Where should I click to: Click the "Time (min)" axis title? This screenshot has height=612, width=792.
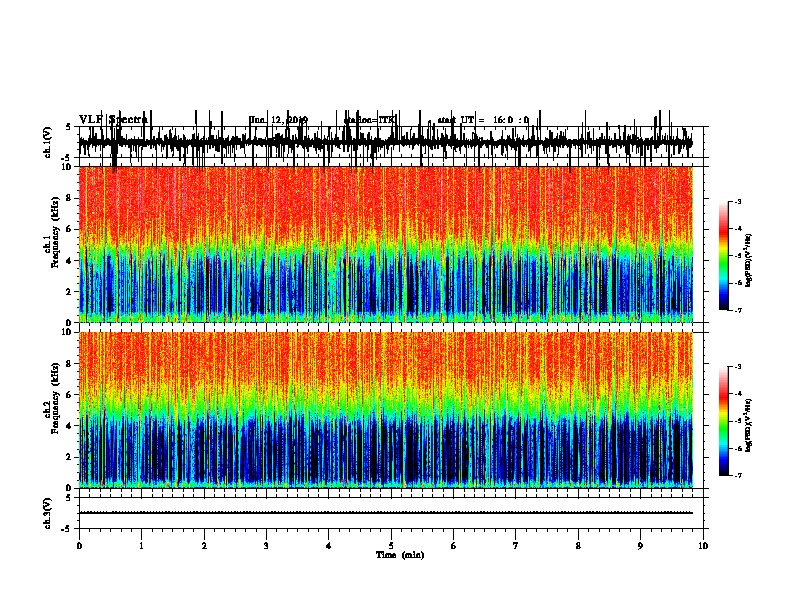tap(400, 555)
